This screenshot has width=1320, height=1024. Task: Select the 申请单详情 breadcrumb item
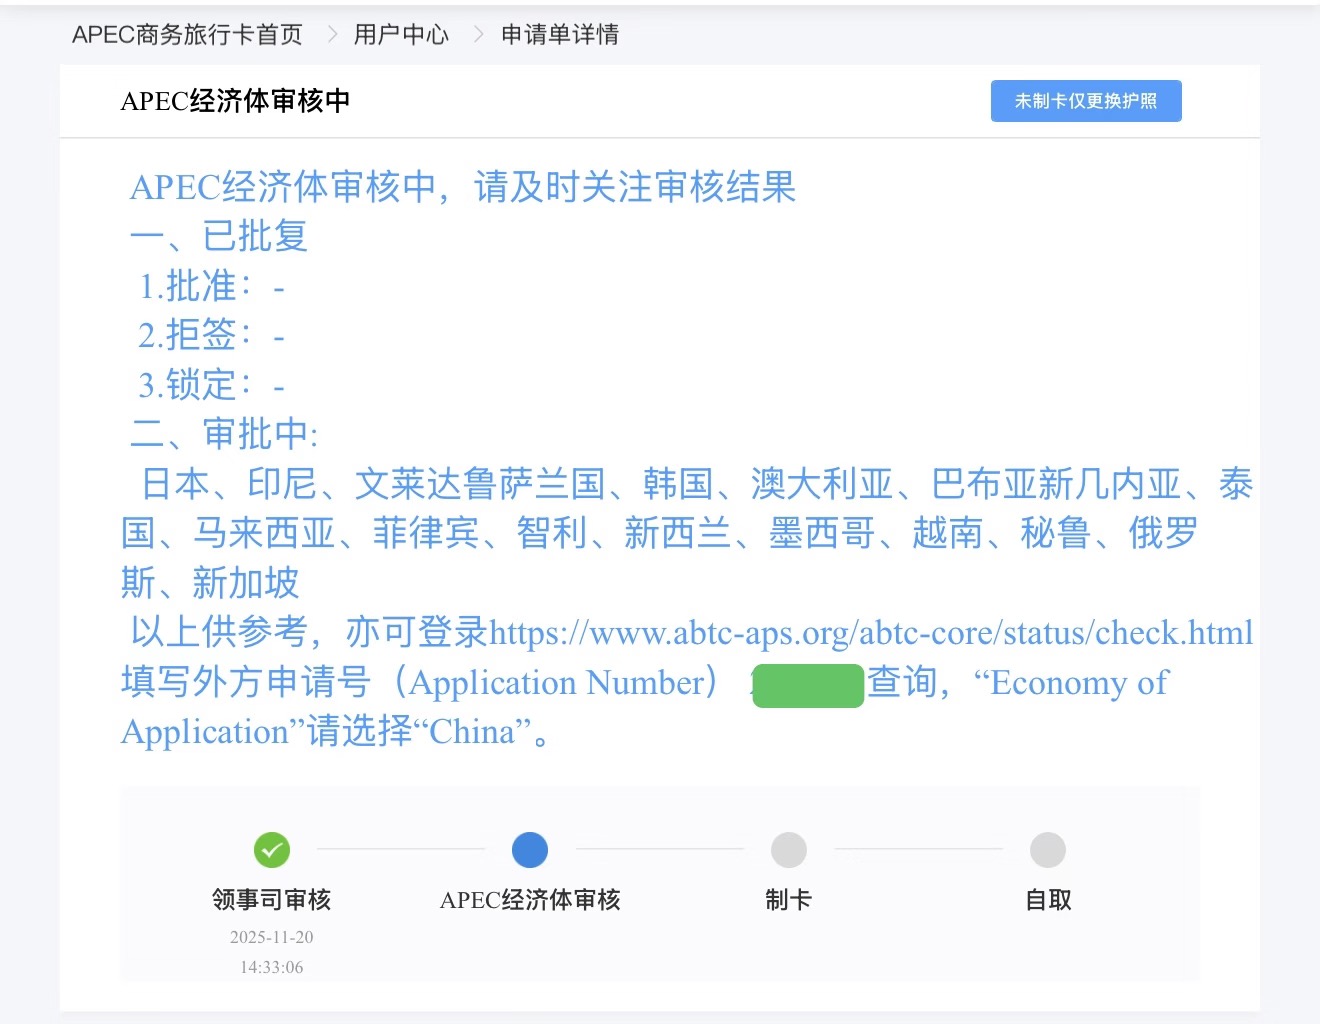click(559, 35)
